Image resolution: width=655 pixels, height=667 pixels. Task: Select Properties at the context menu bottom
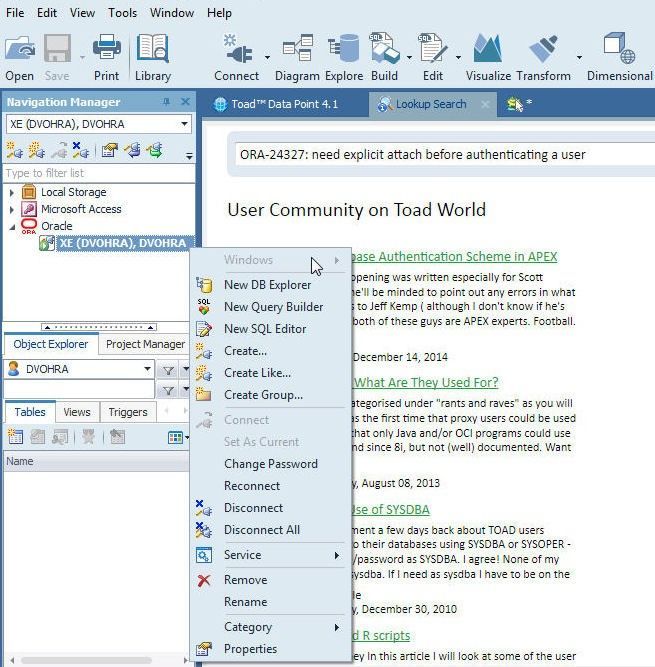[x=271, y=649]
